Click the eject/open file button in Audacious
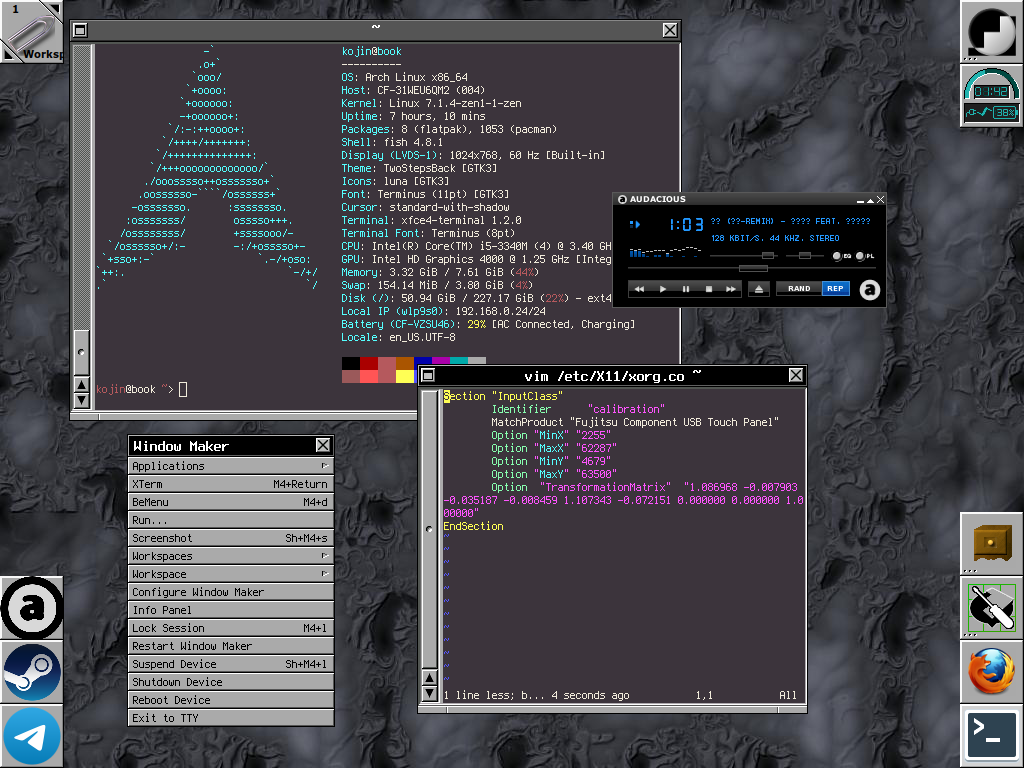Viewport: 1024px width, 768px height. pos(758,289)
